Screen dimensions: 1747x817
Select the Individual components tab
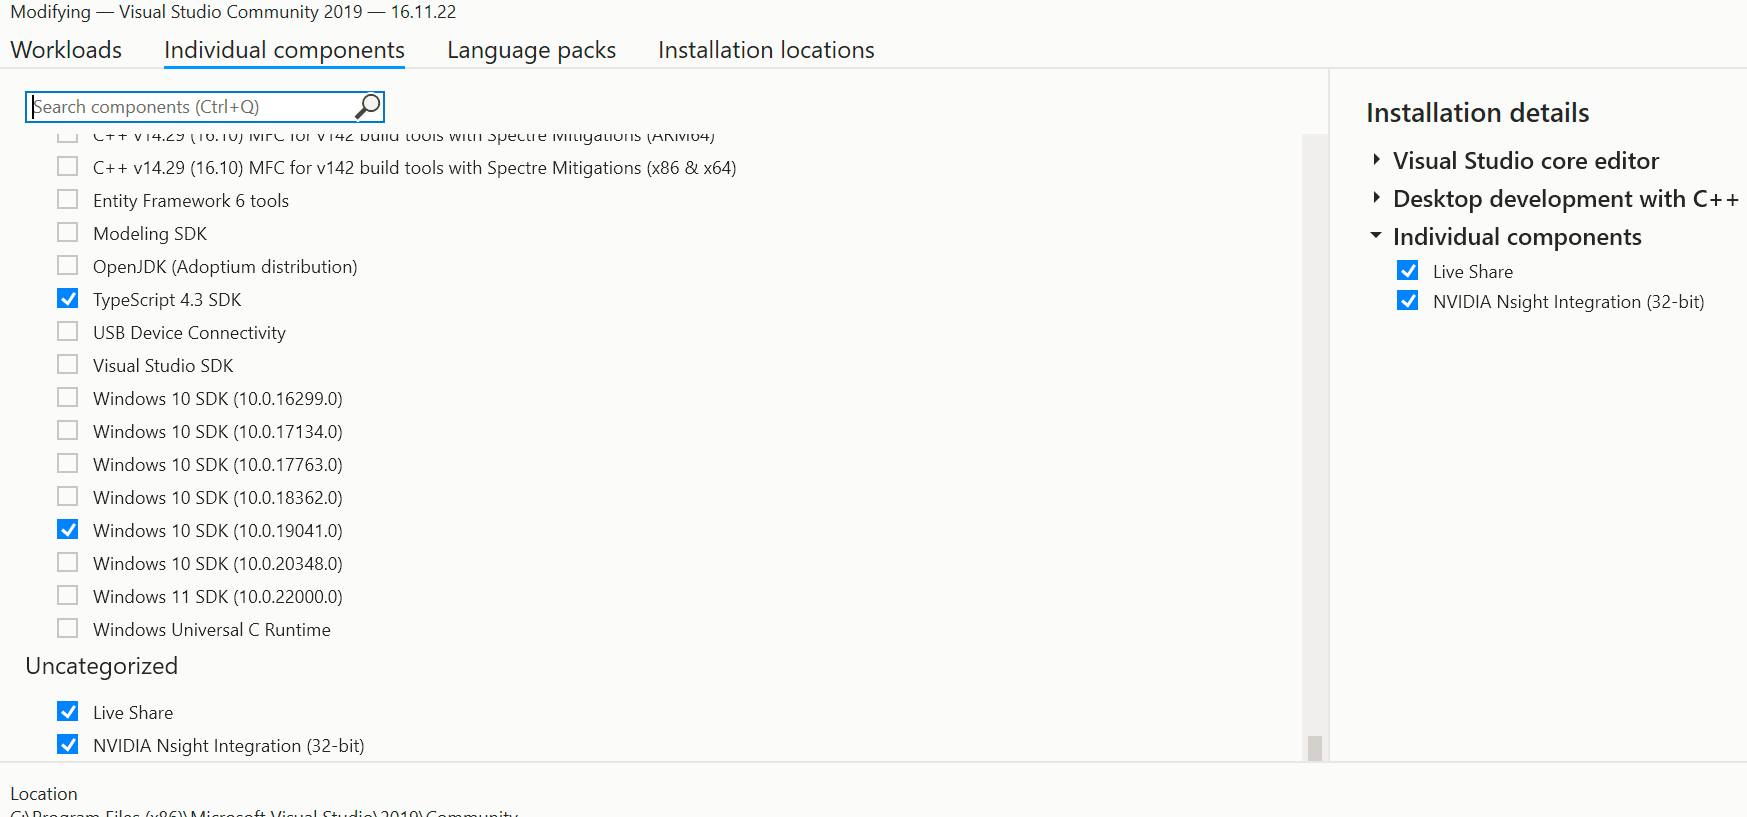(284, 50)
